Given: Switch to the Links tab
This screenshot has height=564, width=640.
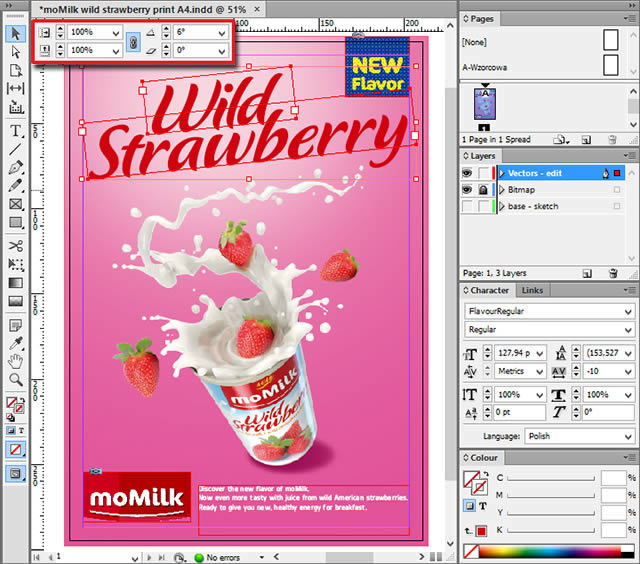Looking at the screenshot, I should point(532,291).
